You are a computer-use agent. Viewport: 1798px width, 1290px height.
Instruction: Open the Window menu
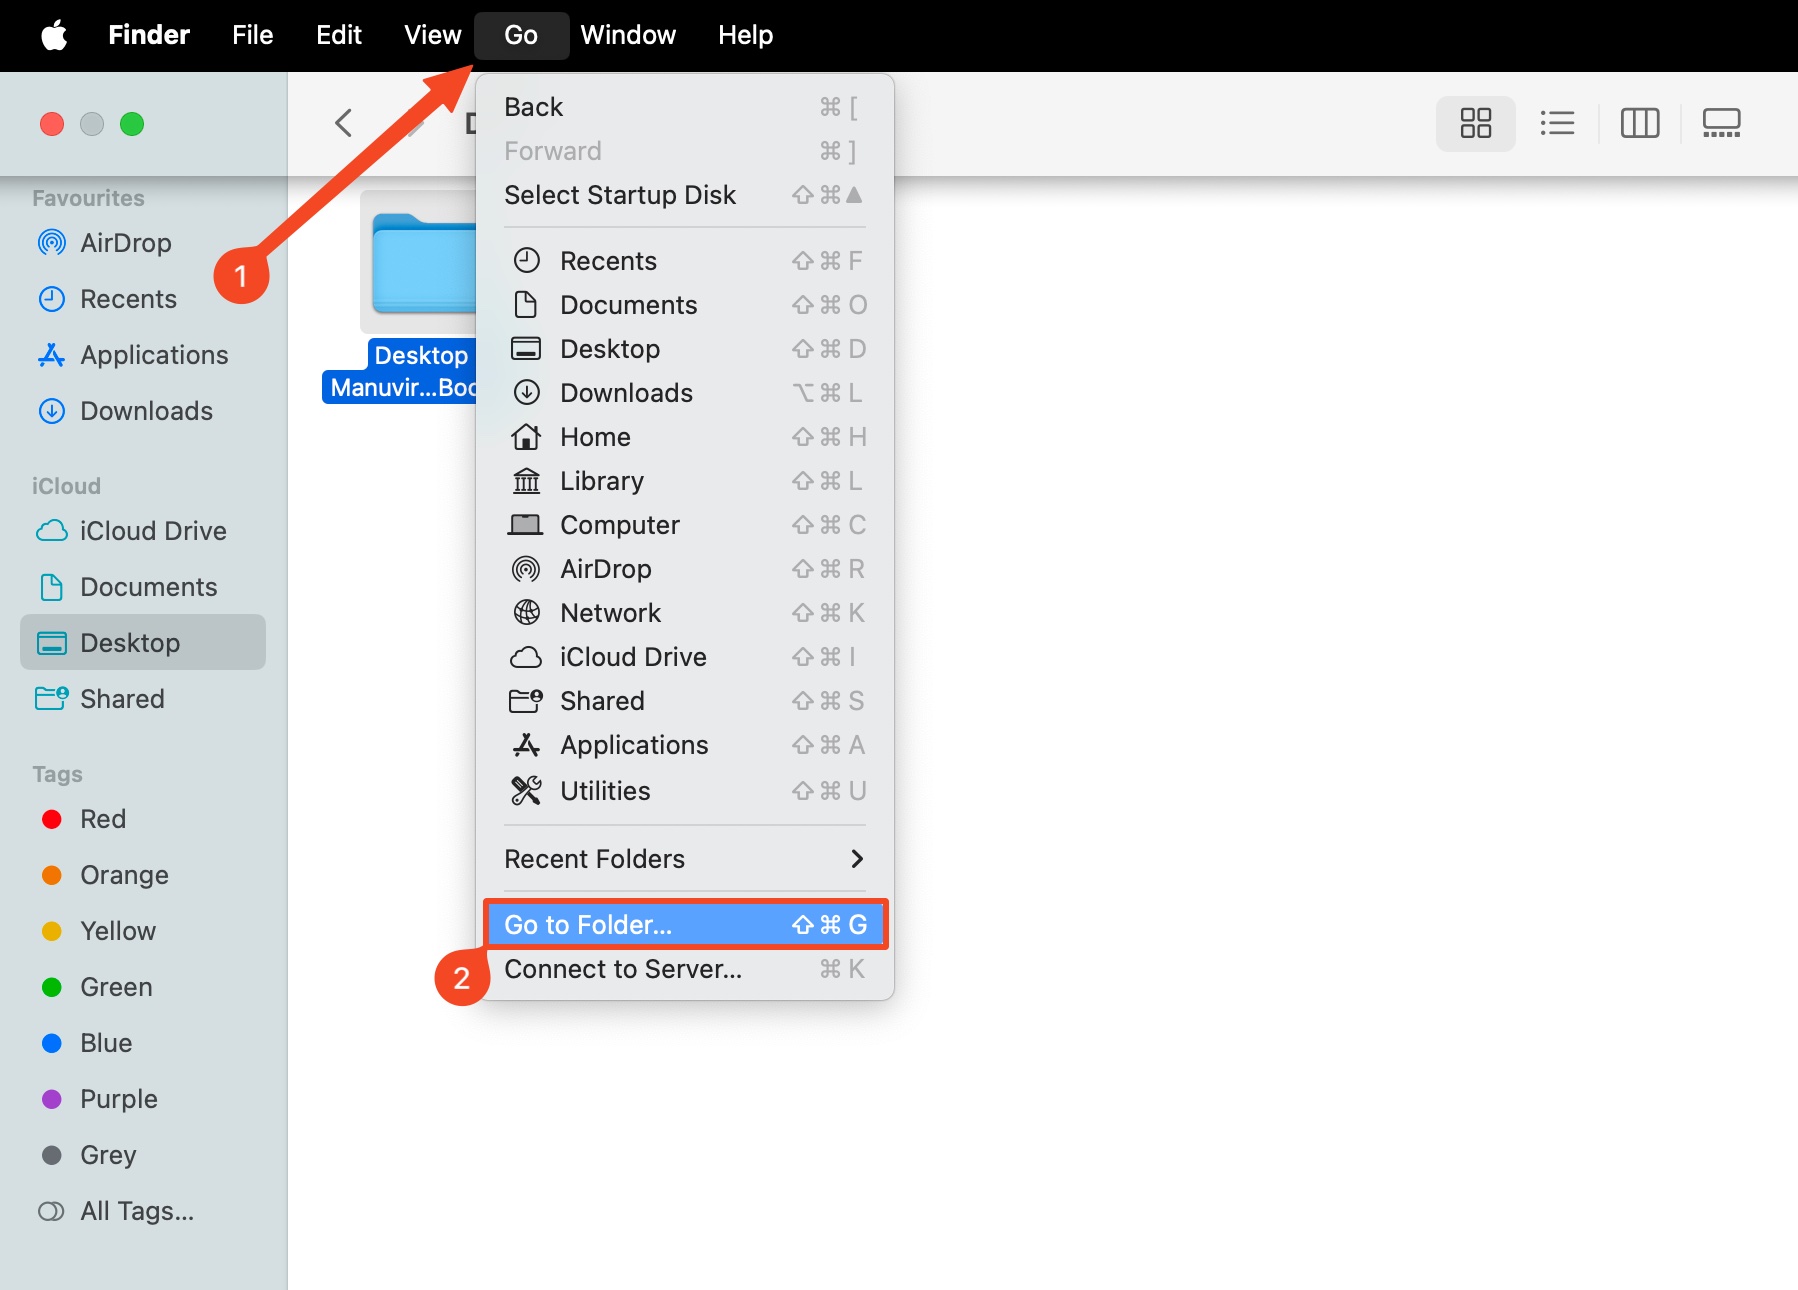click(628, 36)
